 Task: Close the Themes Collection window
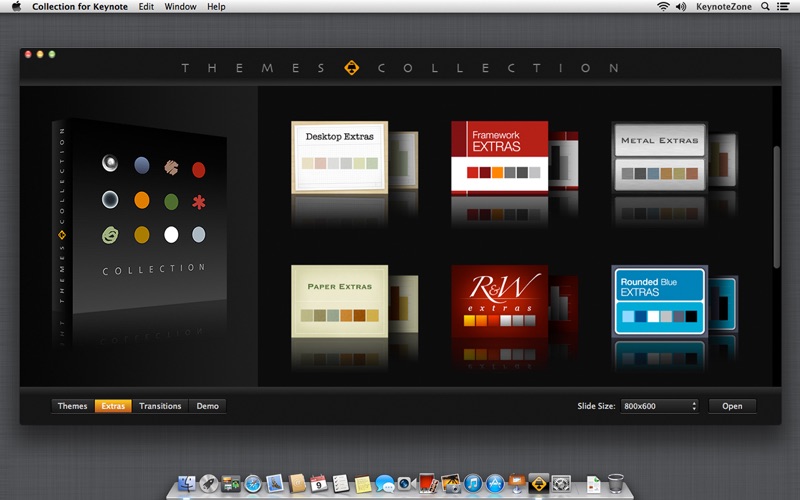(x=28, y=54)
